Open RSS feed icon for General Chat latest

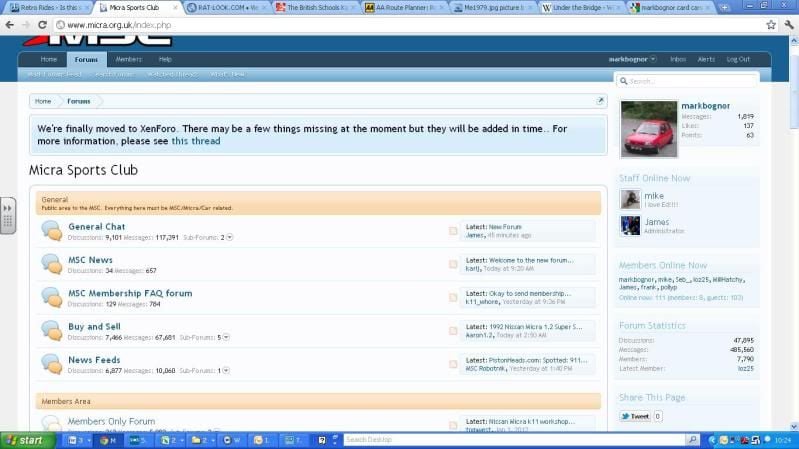click(x=453, y=231)
